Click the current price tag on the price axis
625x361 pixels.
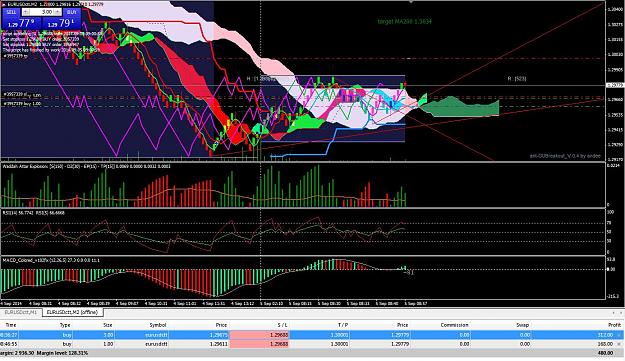615,85
